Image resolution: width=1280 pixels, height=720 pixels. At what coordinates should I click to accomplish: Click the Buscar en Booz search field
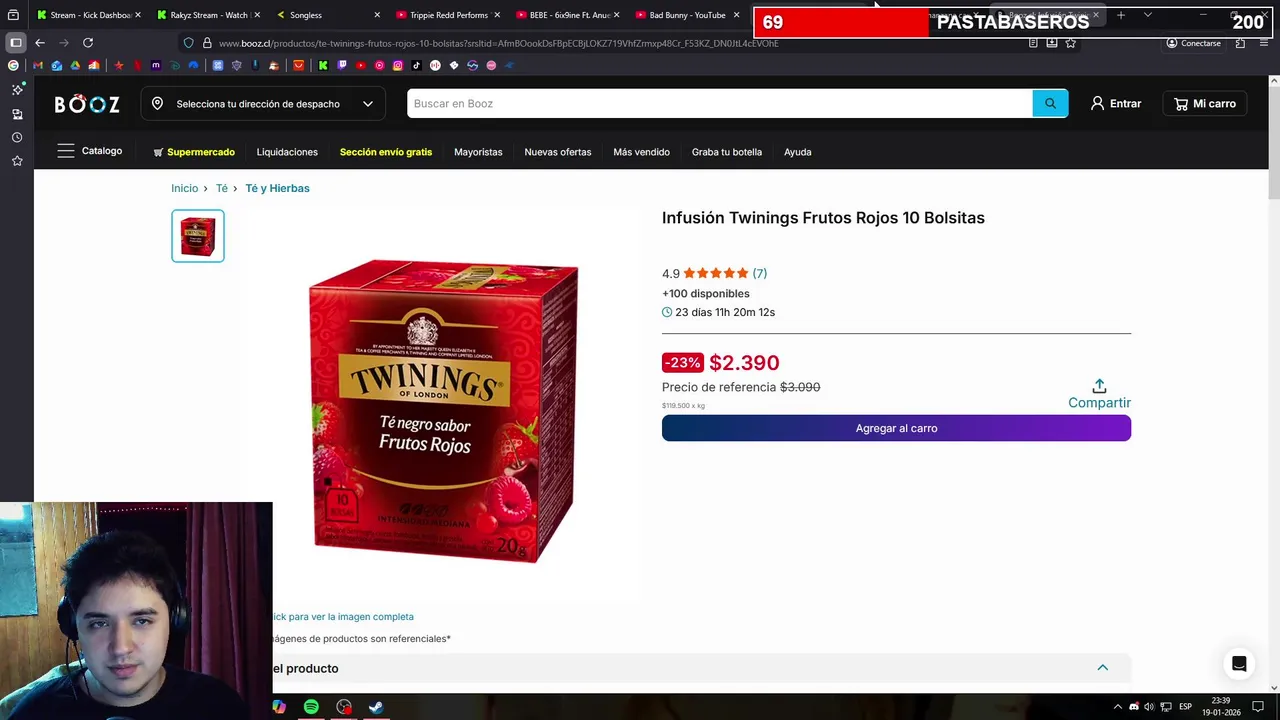pos(720,103)
